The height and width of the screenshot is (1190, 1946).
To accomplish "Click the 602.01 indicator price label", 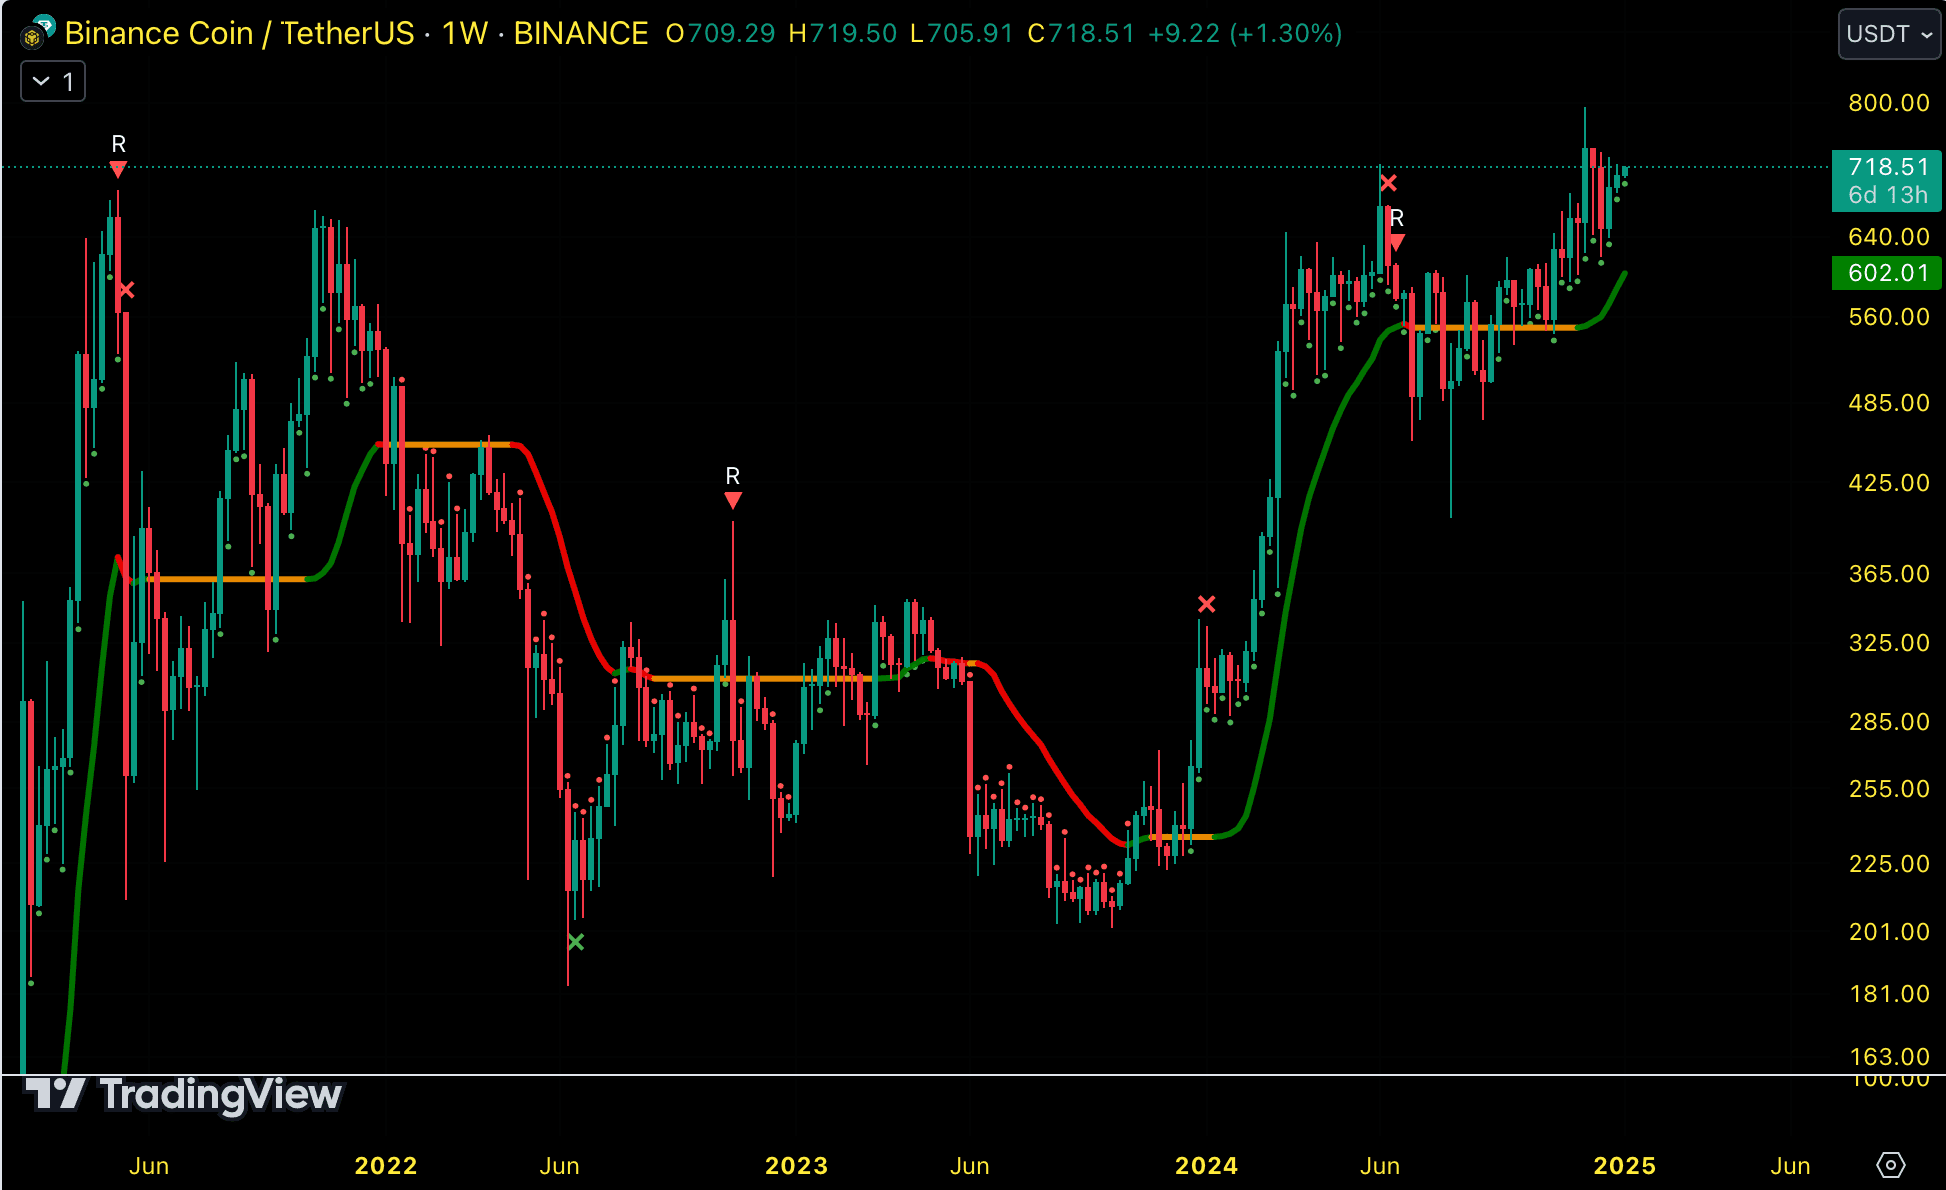I will click(x=1886, y=273).
